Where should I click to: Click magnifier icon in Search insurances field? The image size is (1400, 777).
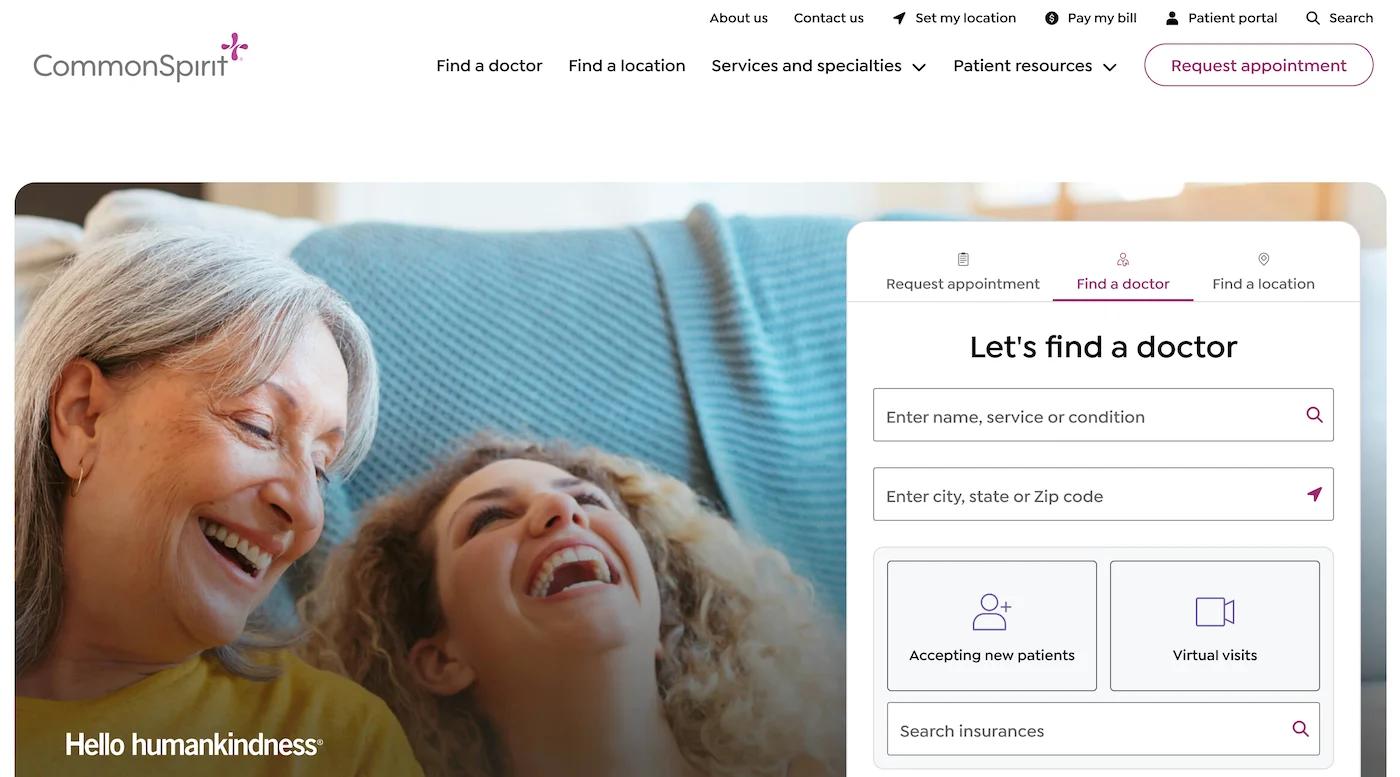[x=1300, y=729]
